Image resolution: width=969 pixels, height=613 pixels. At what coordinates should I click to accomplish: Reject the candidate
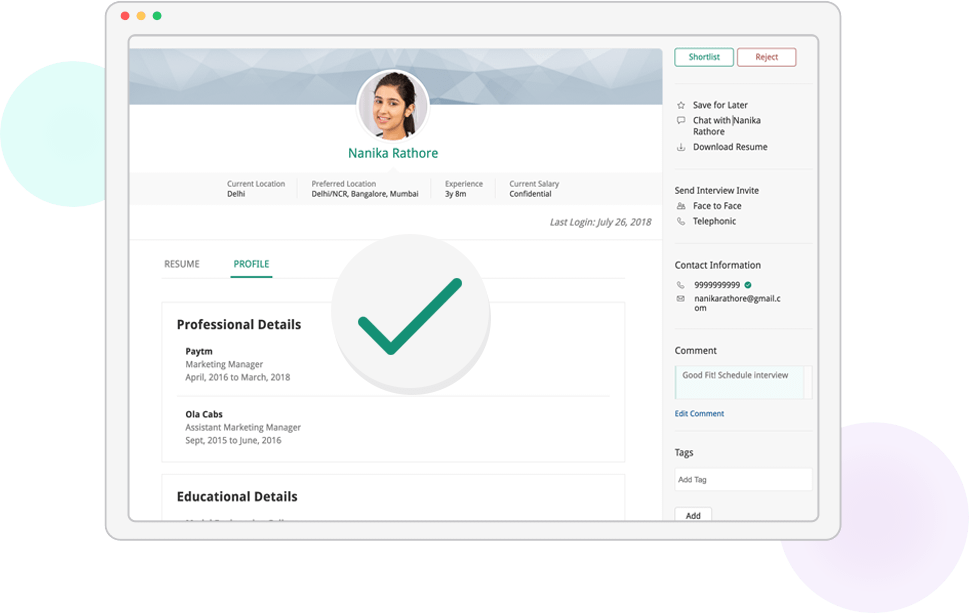click(766, 57)
